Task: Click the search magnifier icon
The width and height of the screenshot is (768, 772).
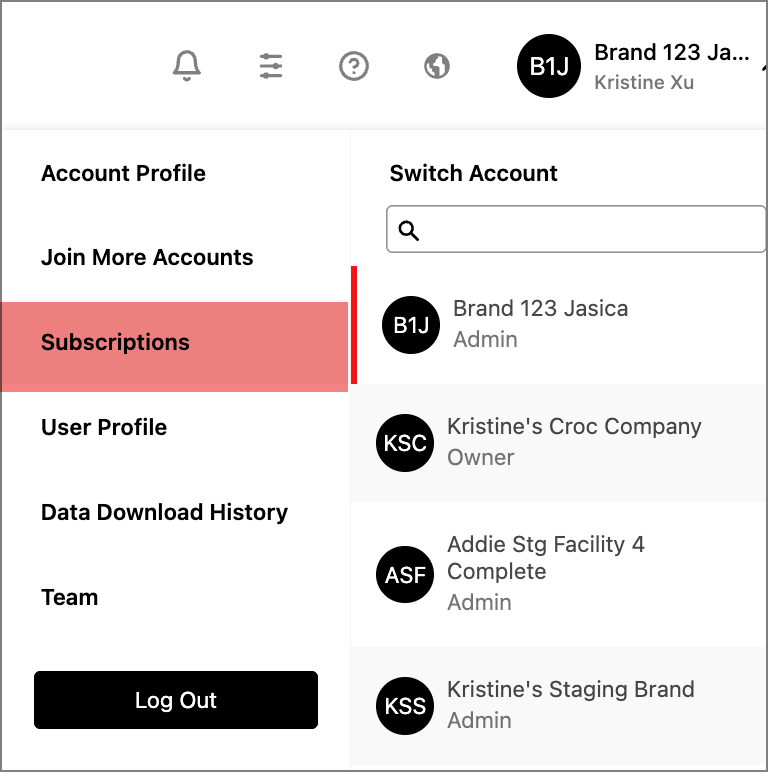Action: click(x=409, y=230)
